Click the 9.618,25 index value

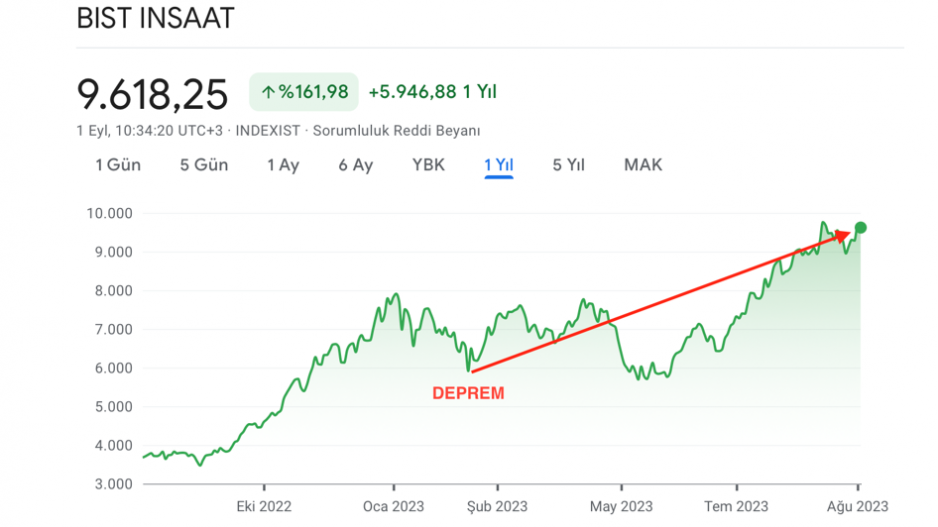153,93
